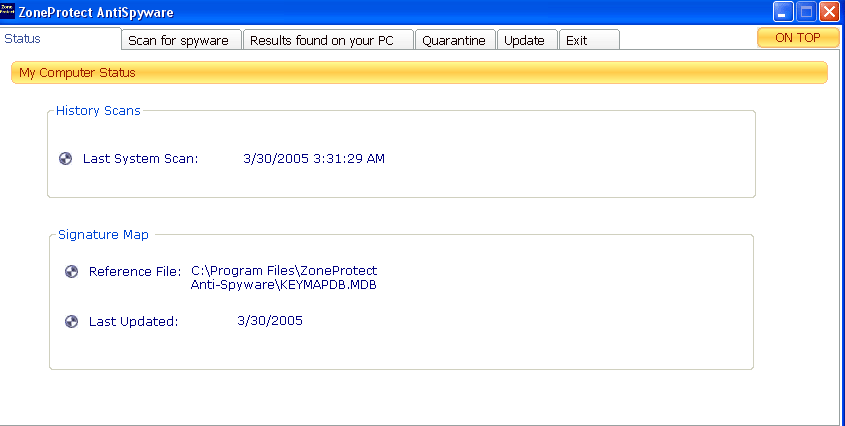The height and width of the screenshot is (426, 845).
Task: Open Results found on your PC tab
Action: tap(328, 40)
